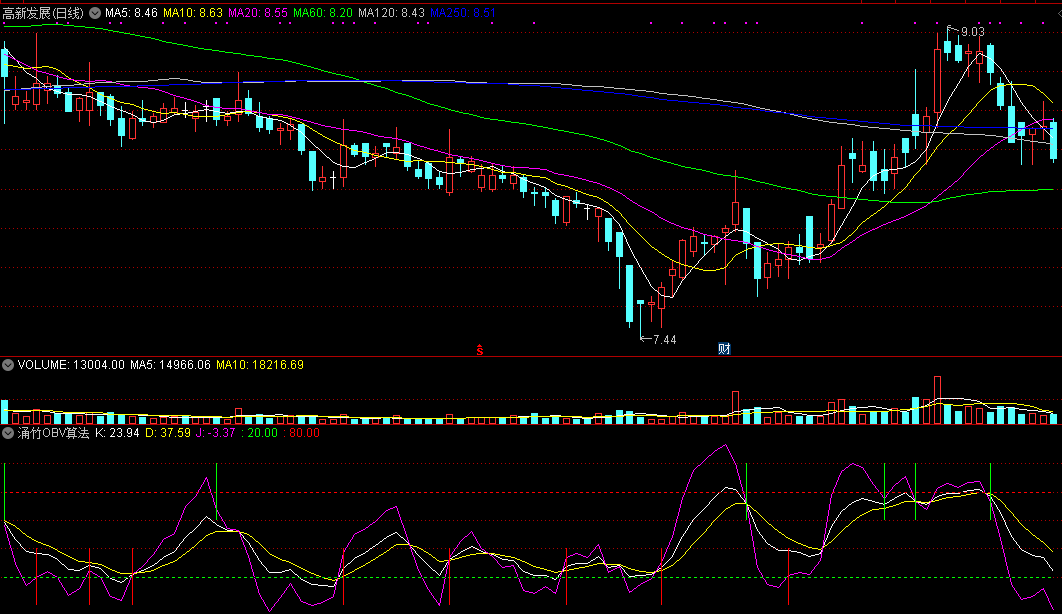Click the green 20.00 reference level label
The width and height of the screenshot is (1062, 614).
pos(262,433)
